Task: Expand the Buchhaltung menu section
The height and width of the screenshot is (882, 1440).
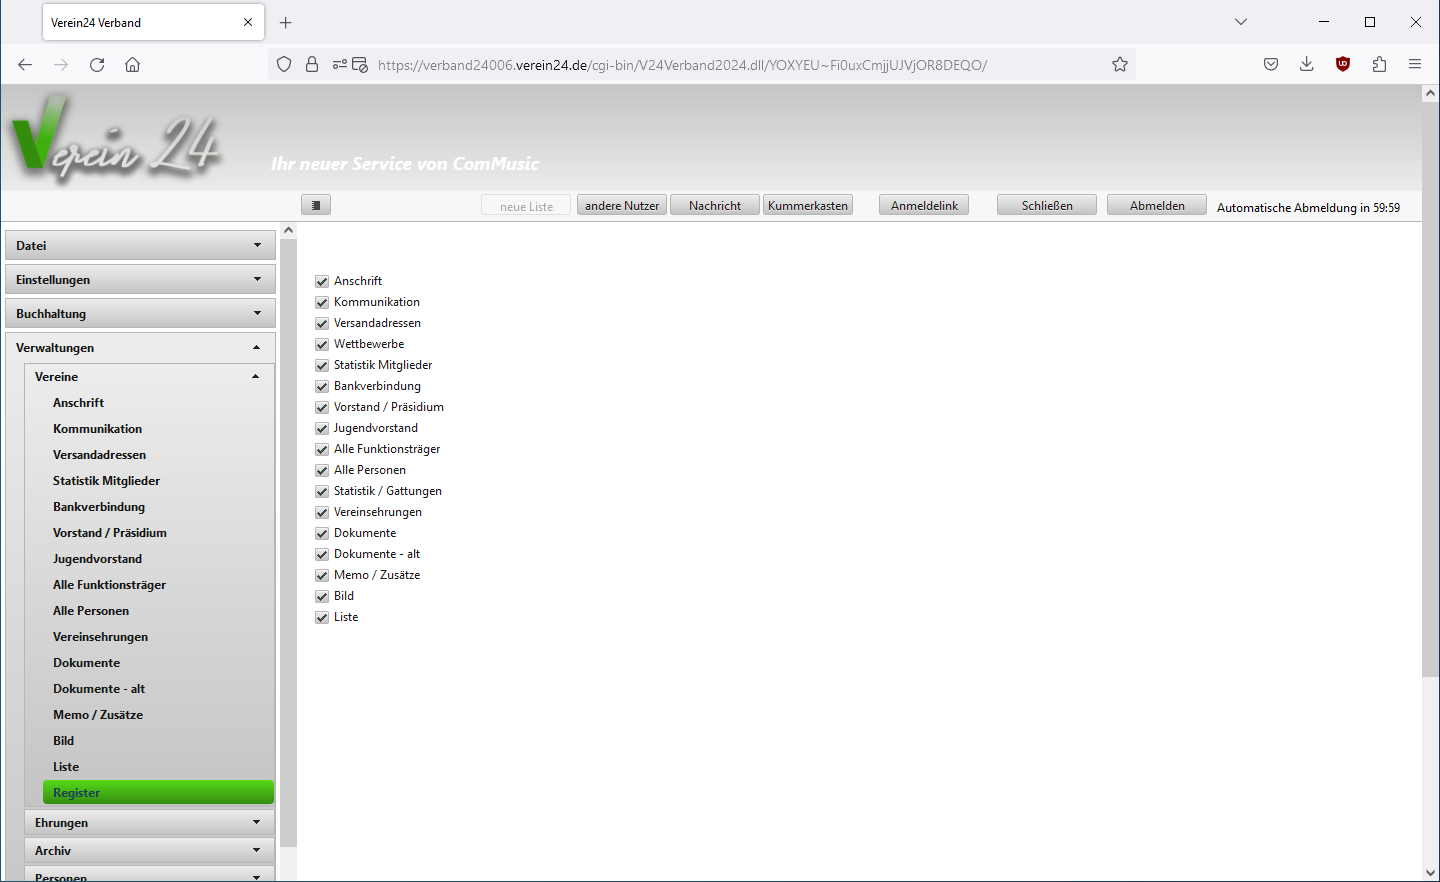Action: (x=140, y=314)
